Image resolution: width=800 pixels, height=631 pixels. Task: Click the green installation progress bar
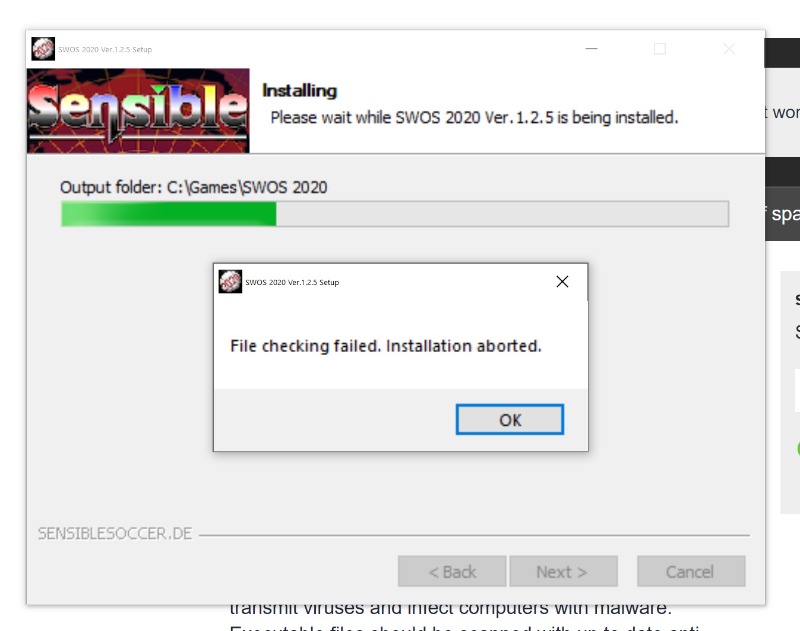coord(395,214)
